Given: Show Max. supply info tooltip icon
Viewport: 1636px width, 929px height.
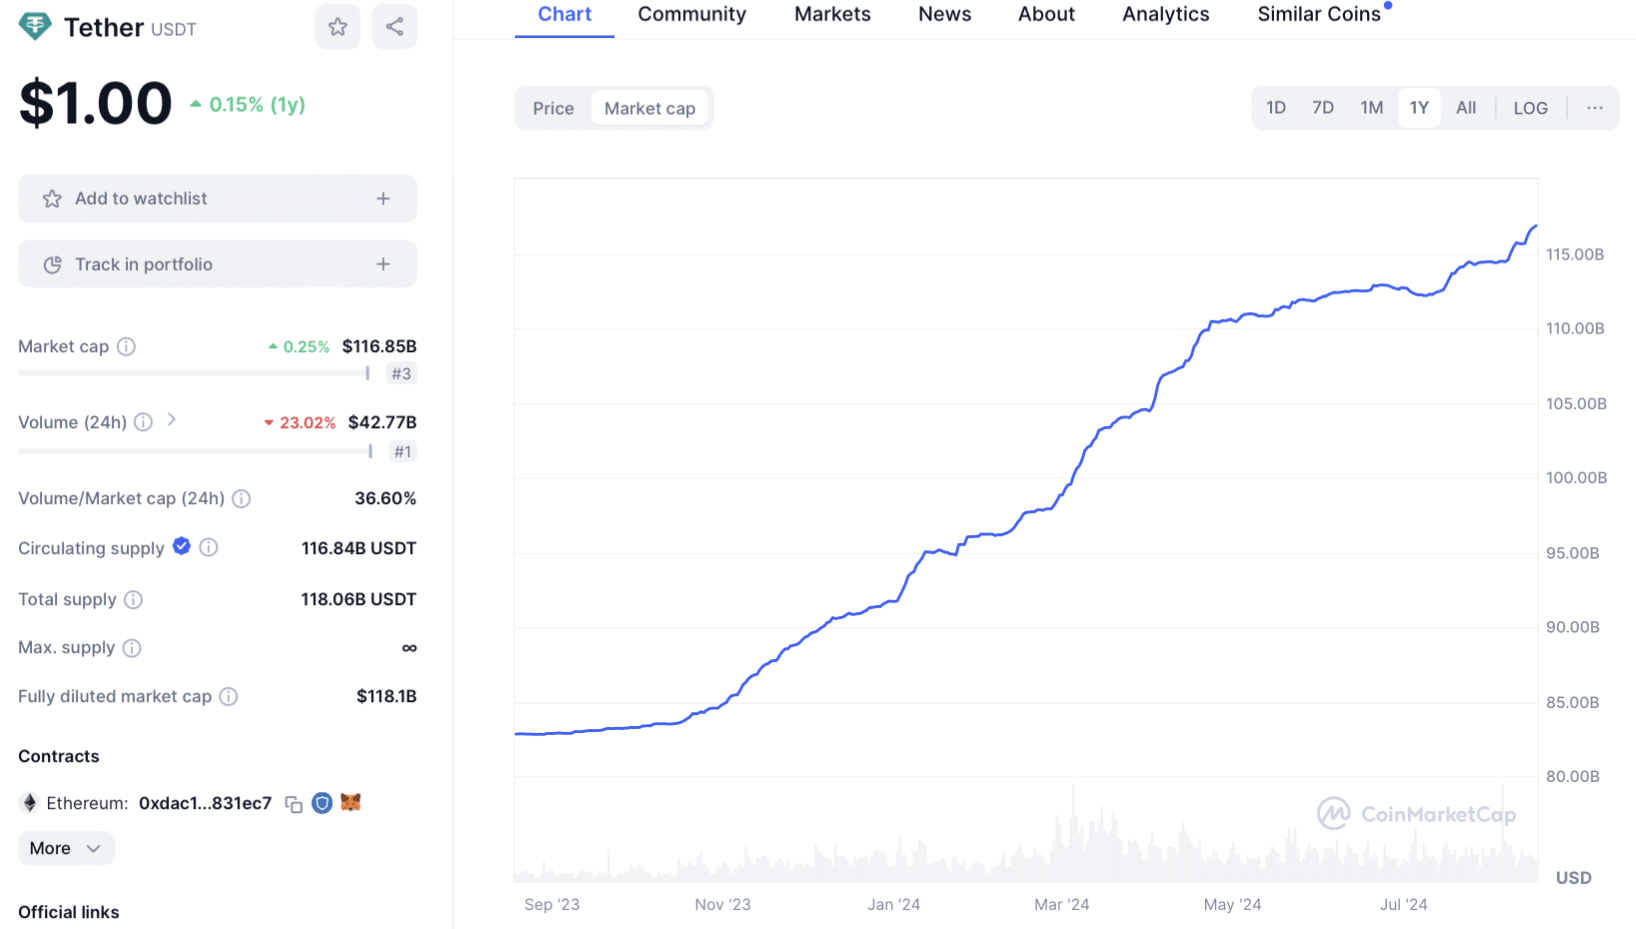Looking at the screenshot, I should [132, 648].
